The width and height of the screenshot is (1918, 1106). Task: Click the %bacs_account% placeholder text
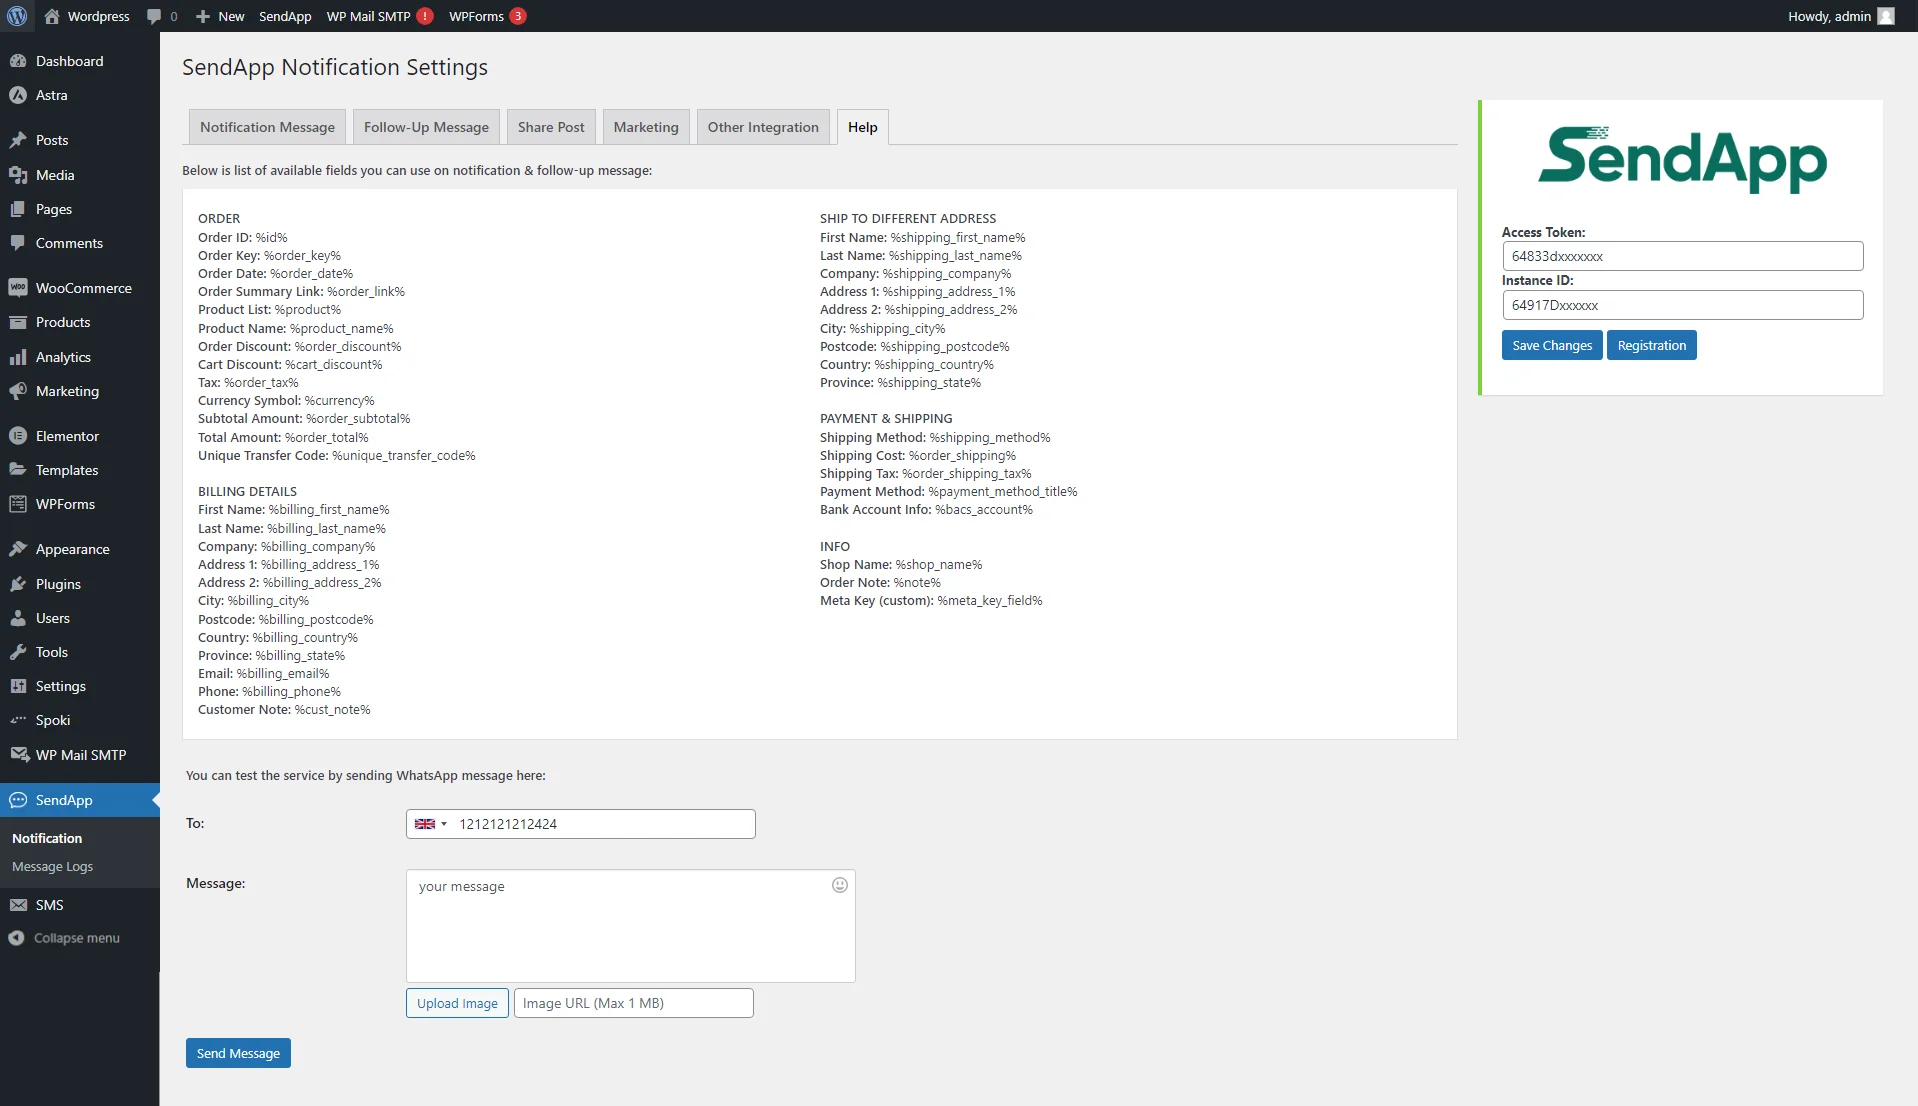(984, 510)
